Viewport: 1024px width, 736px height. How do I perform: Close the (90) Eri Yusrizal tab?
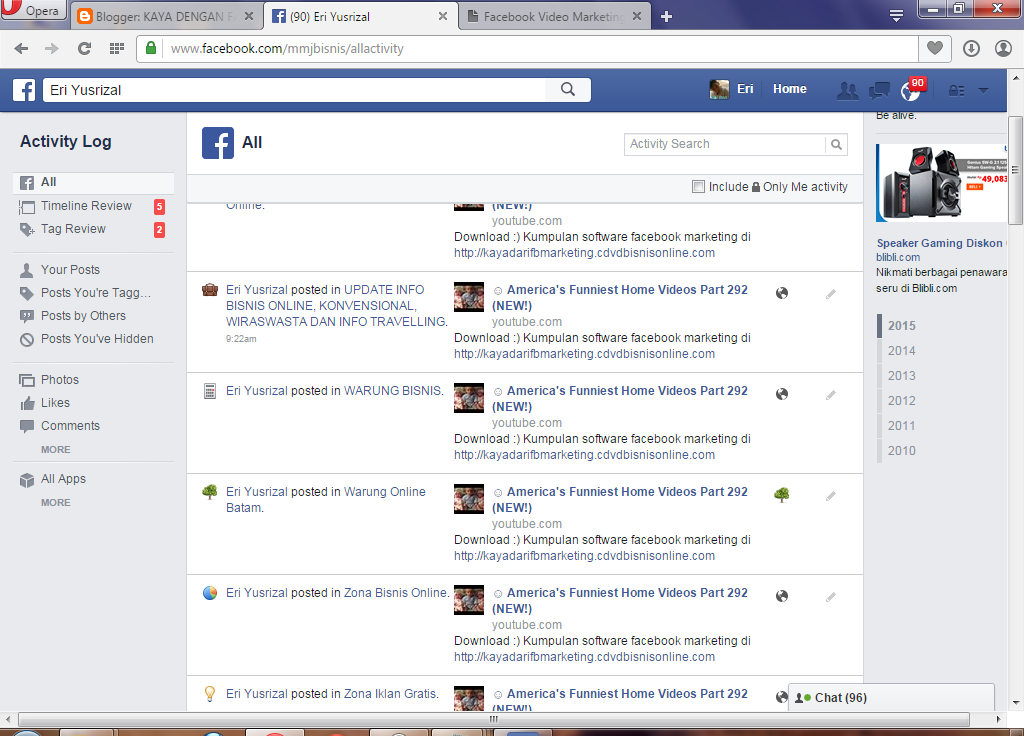[x=443, y=16]
